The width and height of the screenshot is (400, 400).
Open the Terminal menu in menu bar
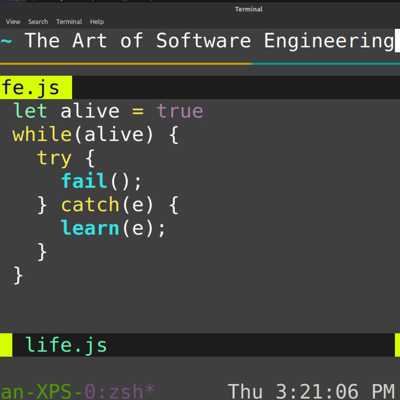[69, 22]
